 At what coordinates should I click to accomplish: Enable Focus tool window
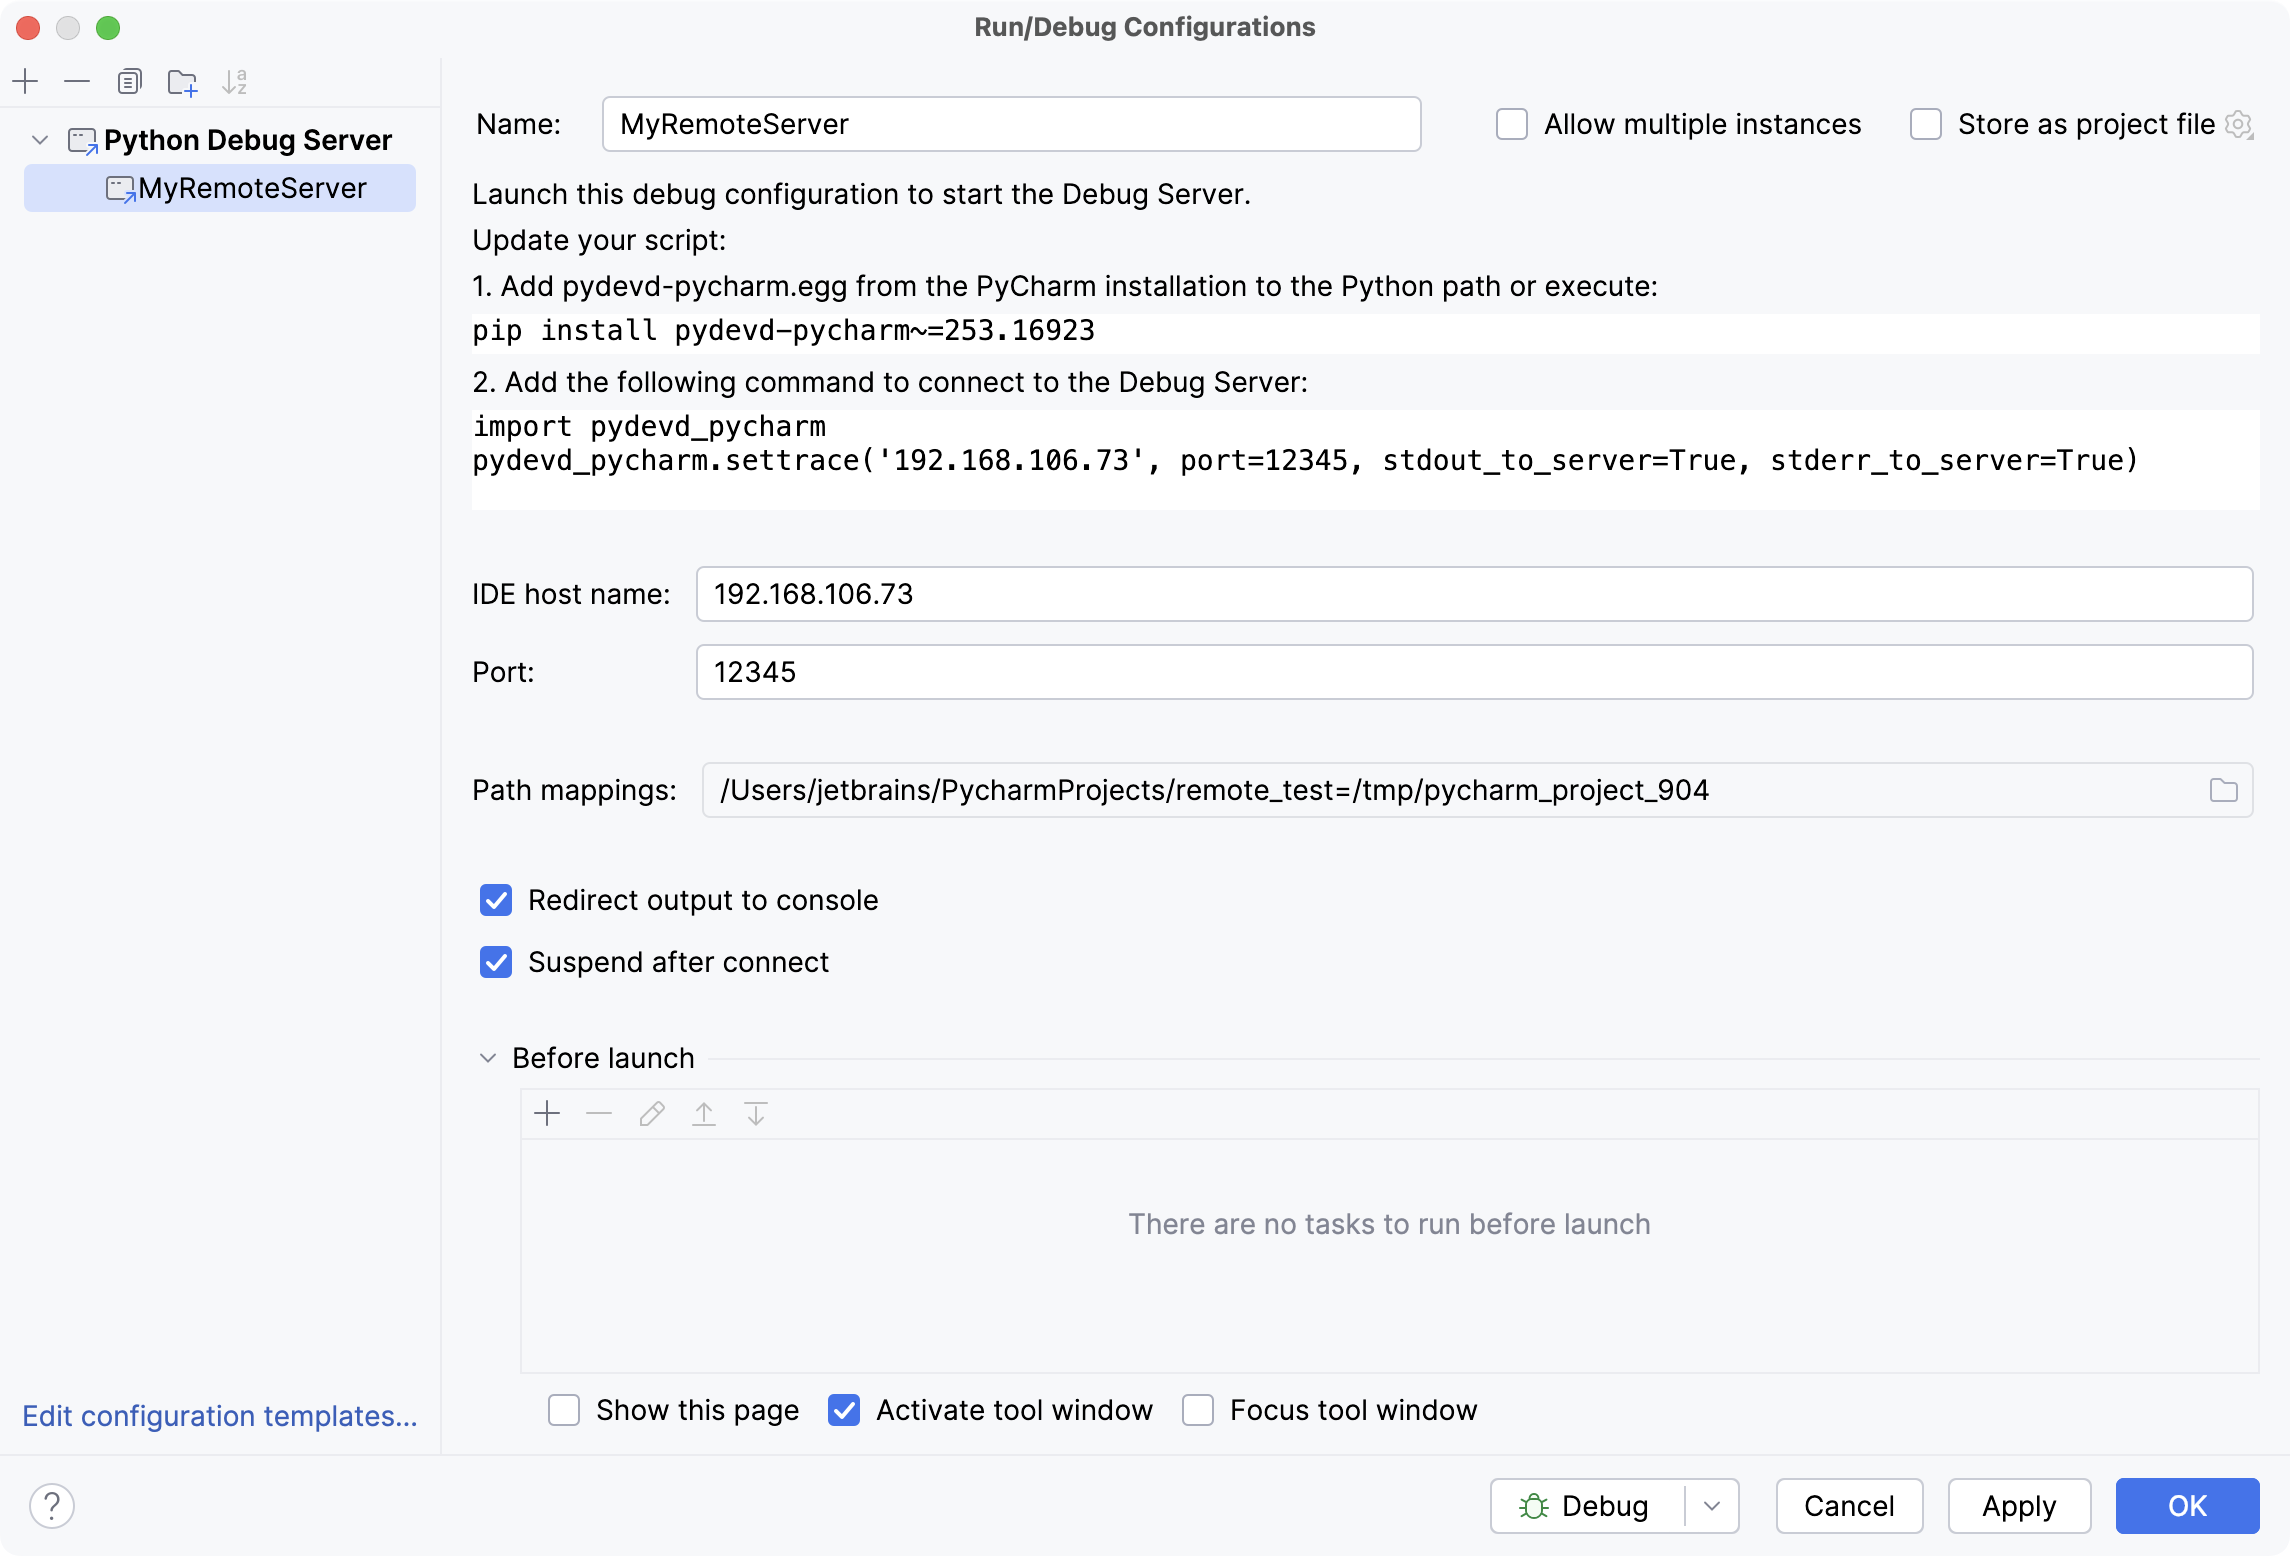click(x=1198, y=1410)
